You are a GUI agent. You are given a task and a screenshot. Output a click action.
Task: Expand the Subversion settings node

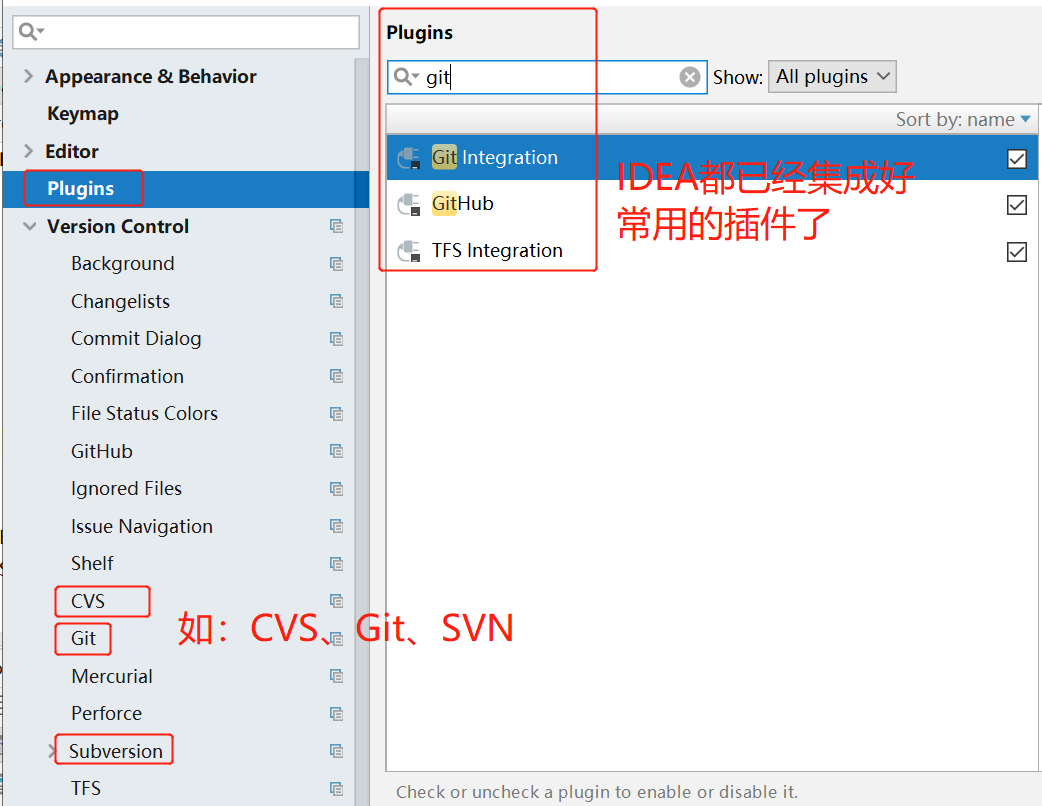[52, 752]
